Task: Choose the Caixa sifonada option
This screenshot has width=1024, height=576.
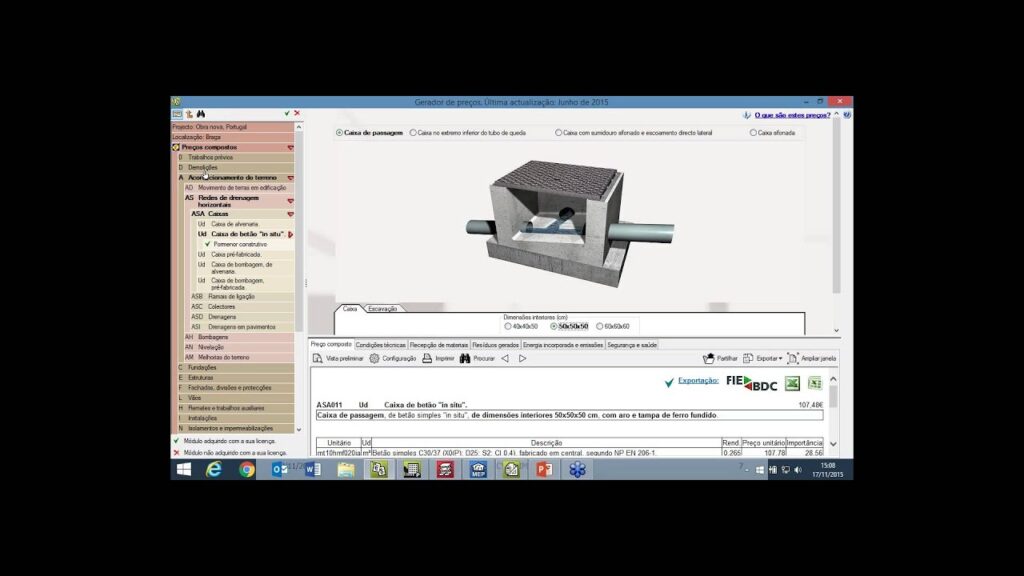Action: click(752, 132)
